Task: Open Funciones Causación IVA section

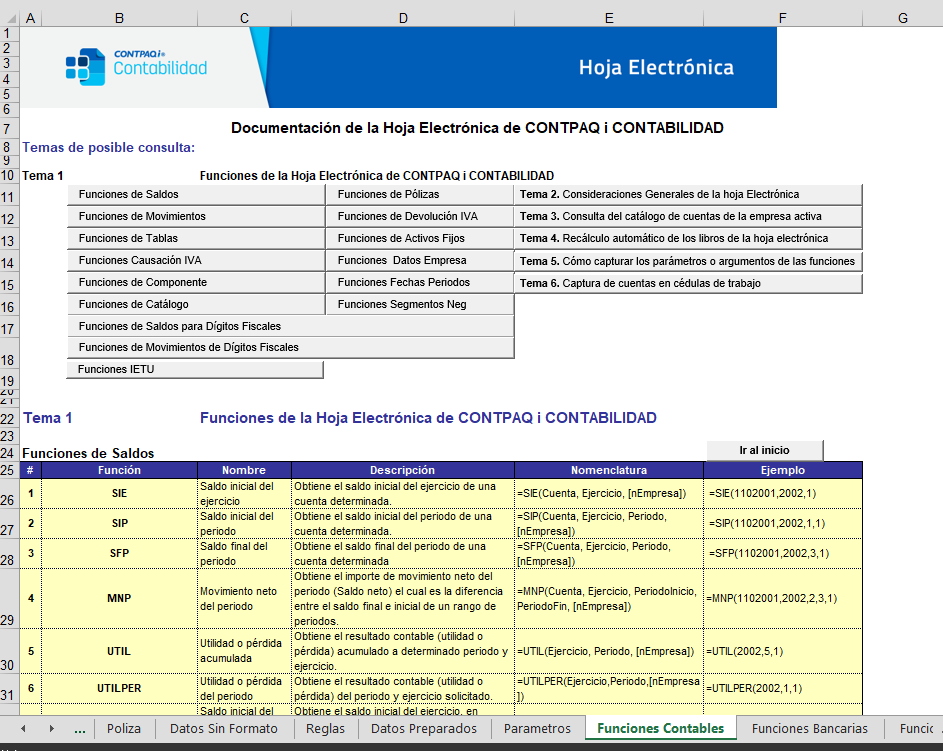Action: pos(196,260)
